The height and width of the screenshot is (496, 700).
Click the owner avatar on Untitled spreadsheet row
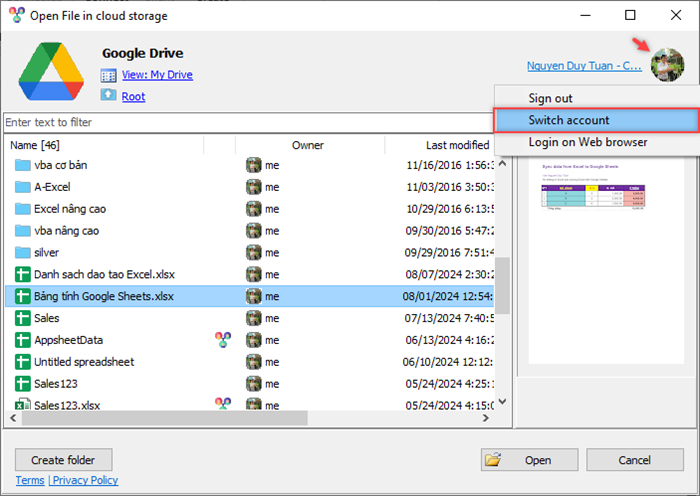pos(254,362)
